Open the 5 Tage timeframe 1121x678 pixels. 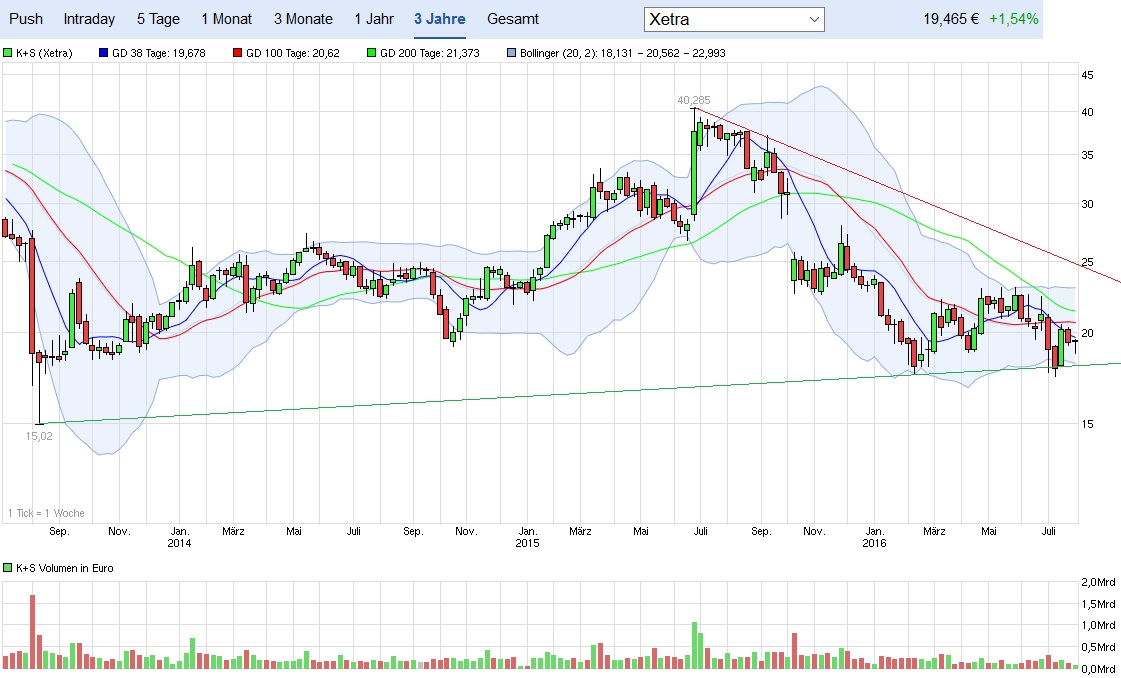pyautogui.click(x=158, y=19)
